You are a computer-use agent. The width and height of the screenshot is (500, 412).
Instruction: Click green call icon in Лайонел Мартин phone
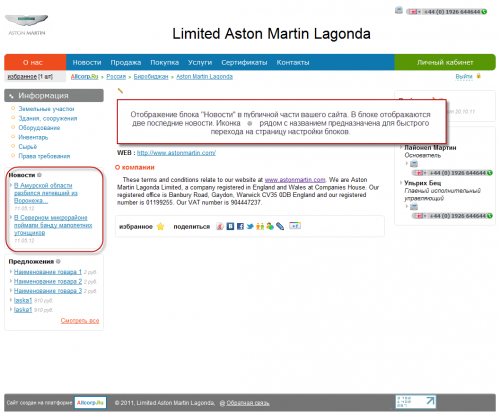[x=490, y=173]
